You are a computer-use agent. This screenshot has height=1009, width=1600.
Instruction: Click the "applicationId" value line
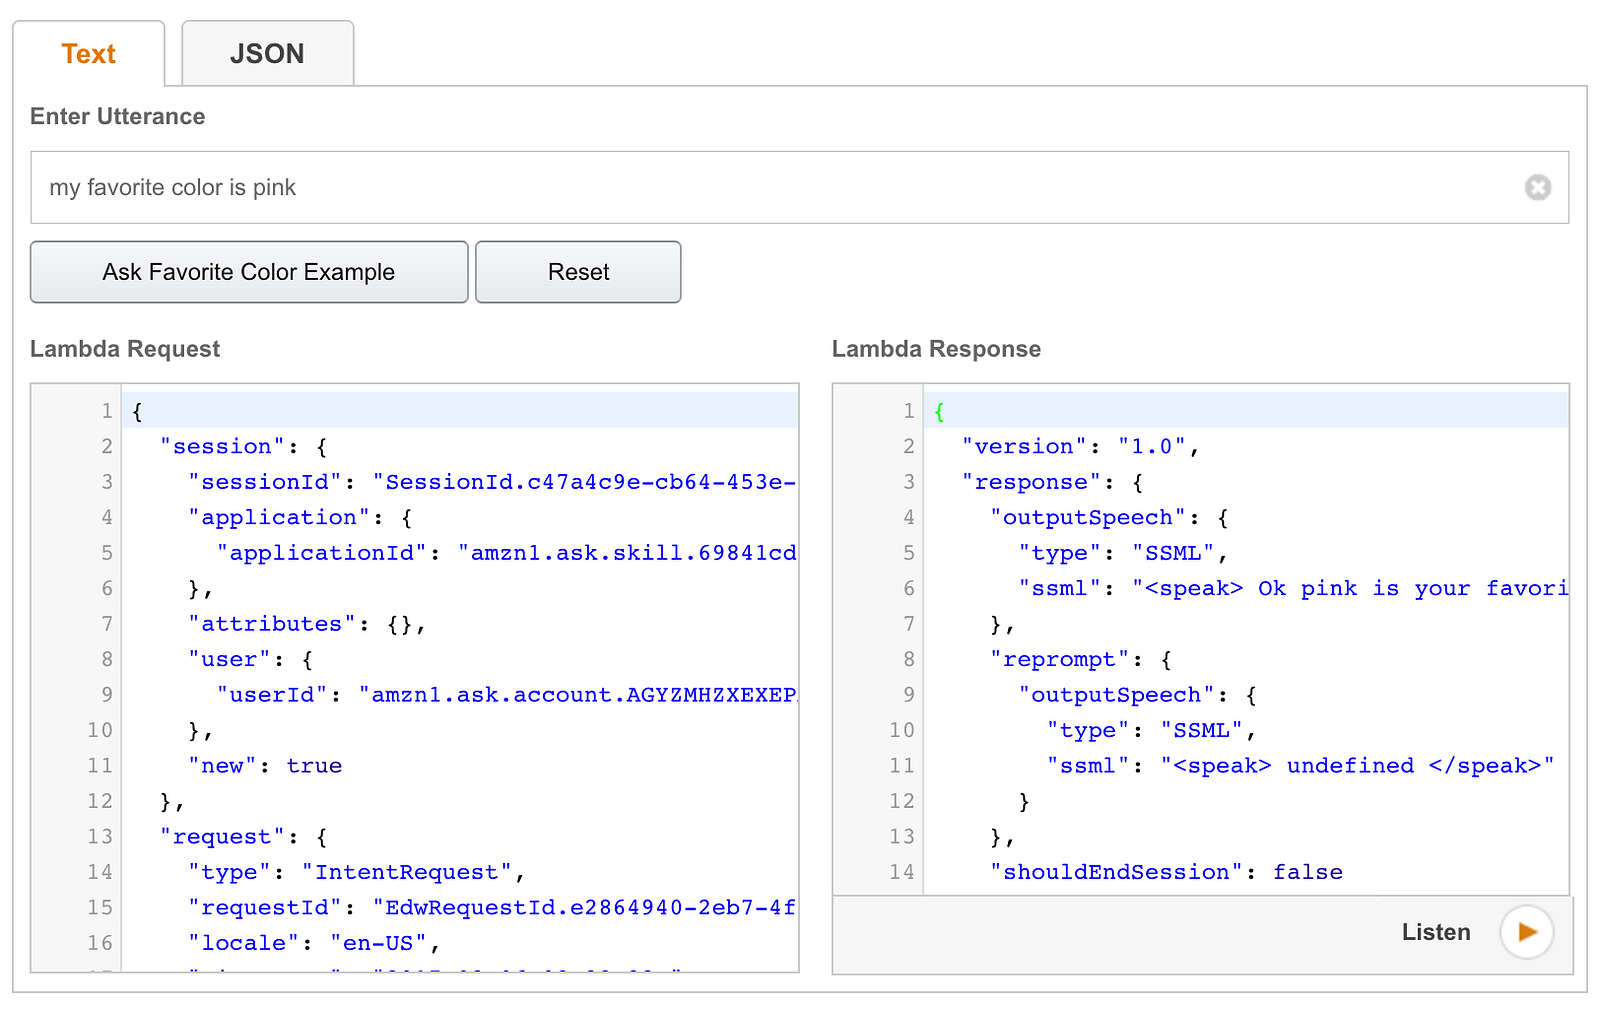(506, 553)
